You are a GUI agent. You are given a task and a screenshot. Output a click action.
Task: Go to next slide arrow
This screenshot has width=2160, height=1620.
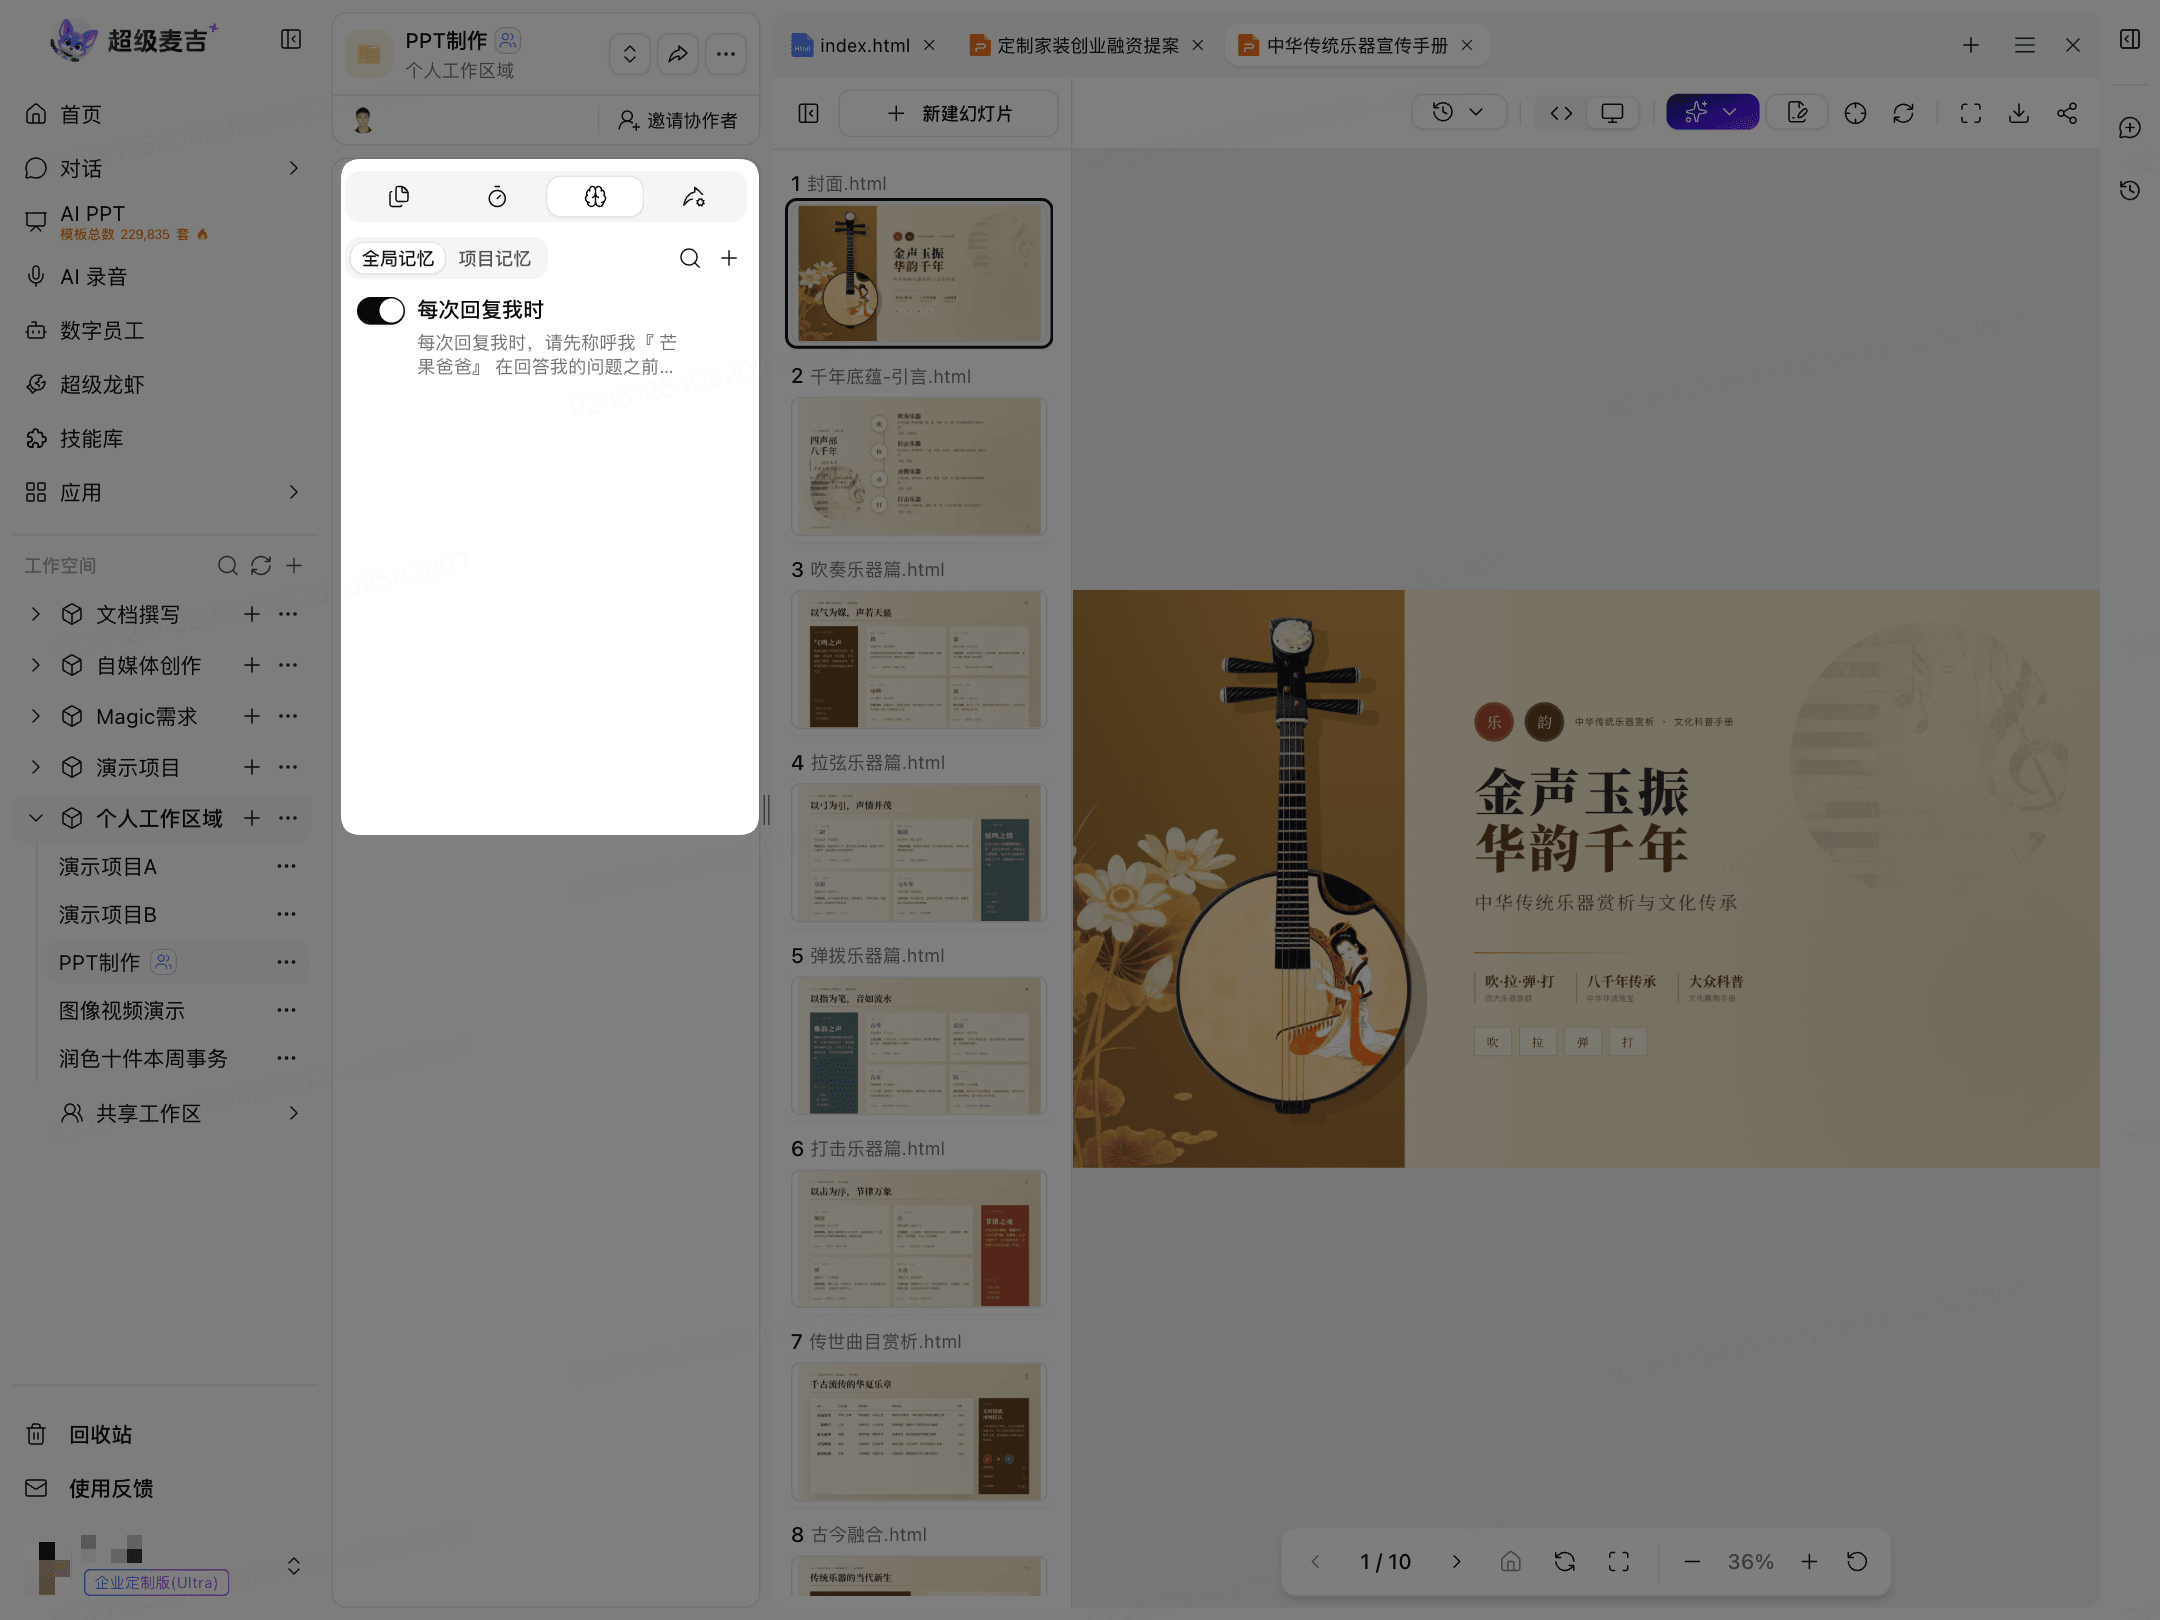1457,1562
